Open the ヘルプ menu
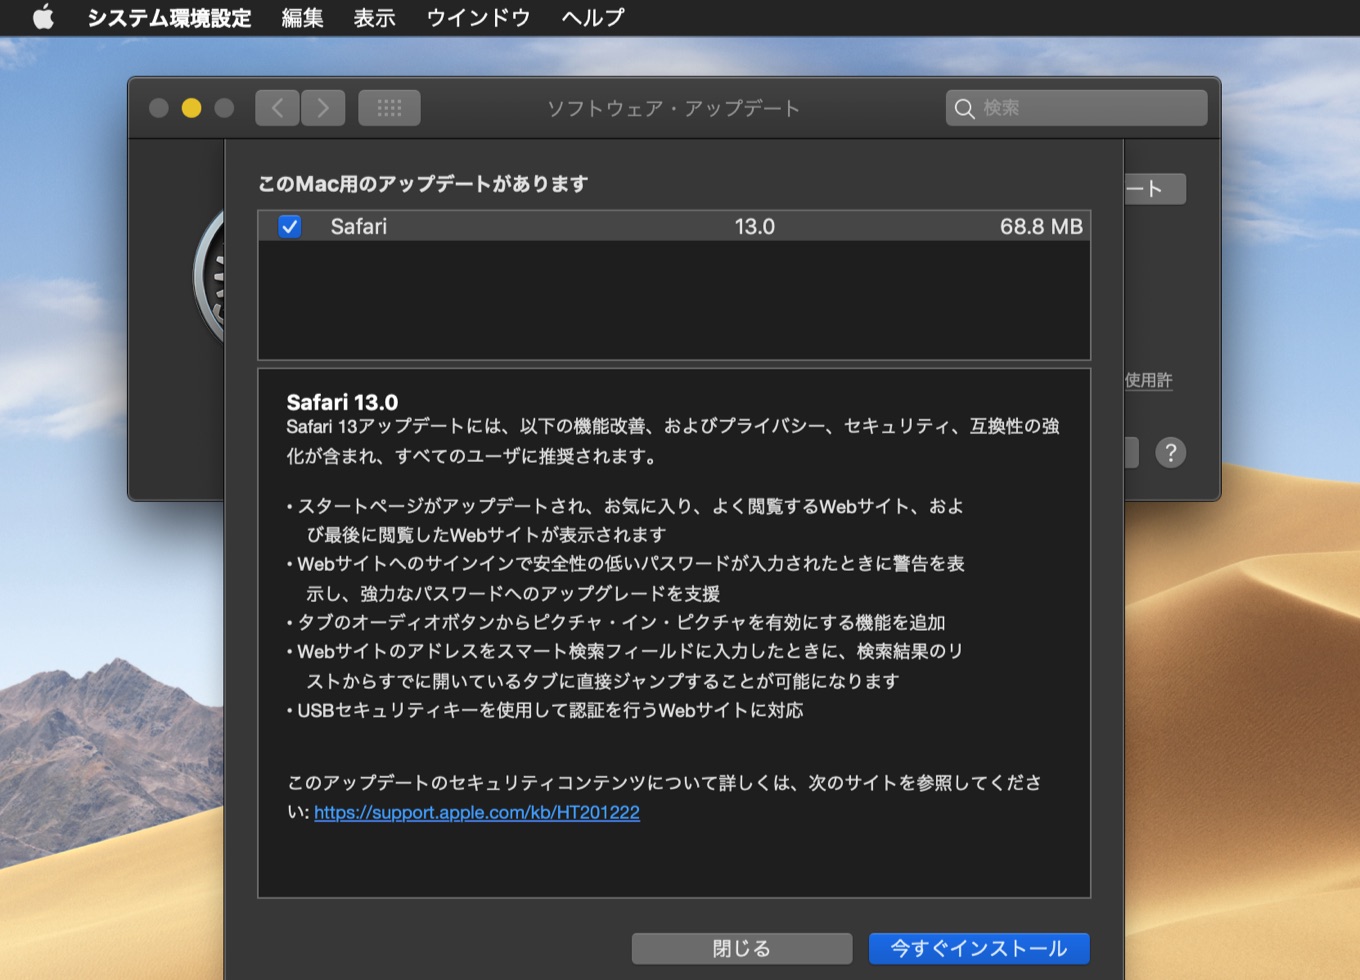This screenshot has height=980, width=1360. click(593, 17)
